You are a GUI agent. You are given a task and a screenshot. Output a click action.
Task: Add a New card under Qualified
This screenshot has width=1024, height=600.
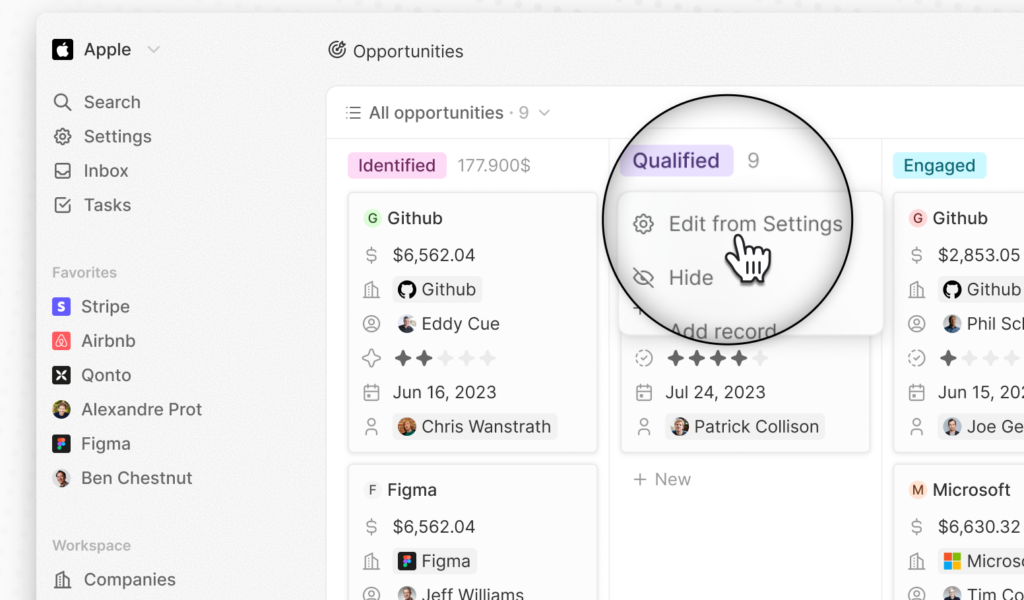pyautogui.click(x=662, y=479)
